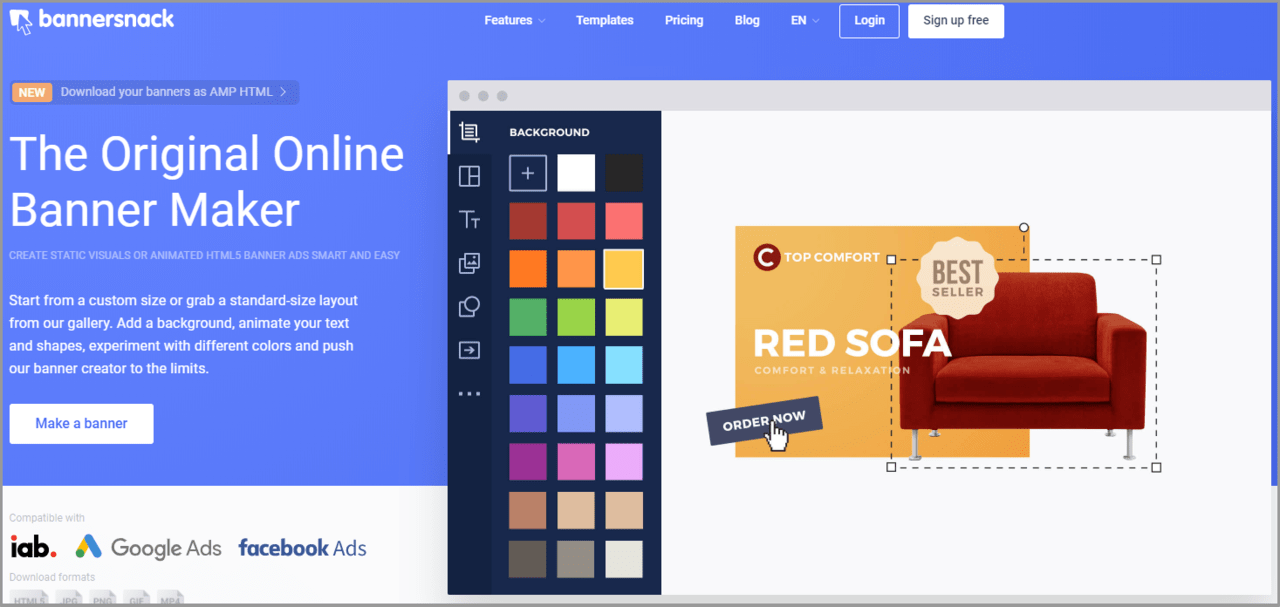Click the Make a banner button
This screenshot has height=607, width=1280.
[82, 424]
